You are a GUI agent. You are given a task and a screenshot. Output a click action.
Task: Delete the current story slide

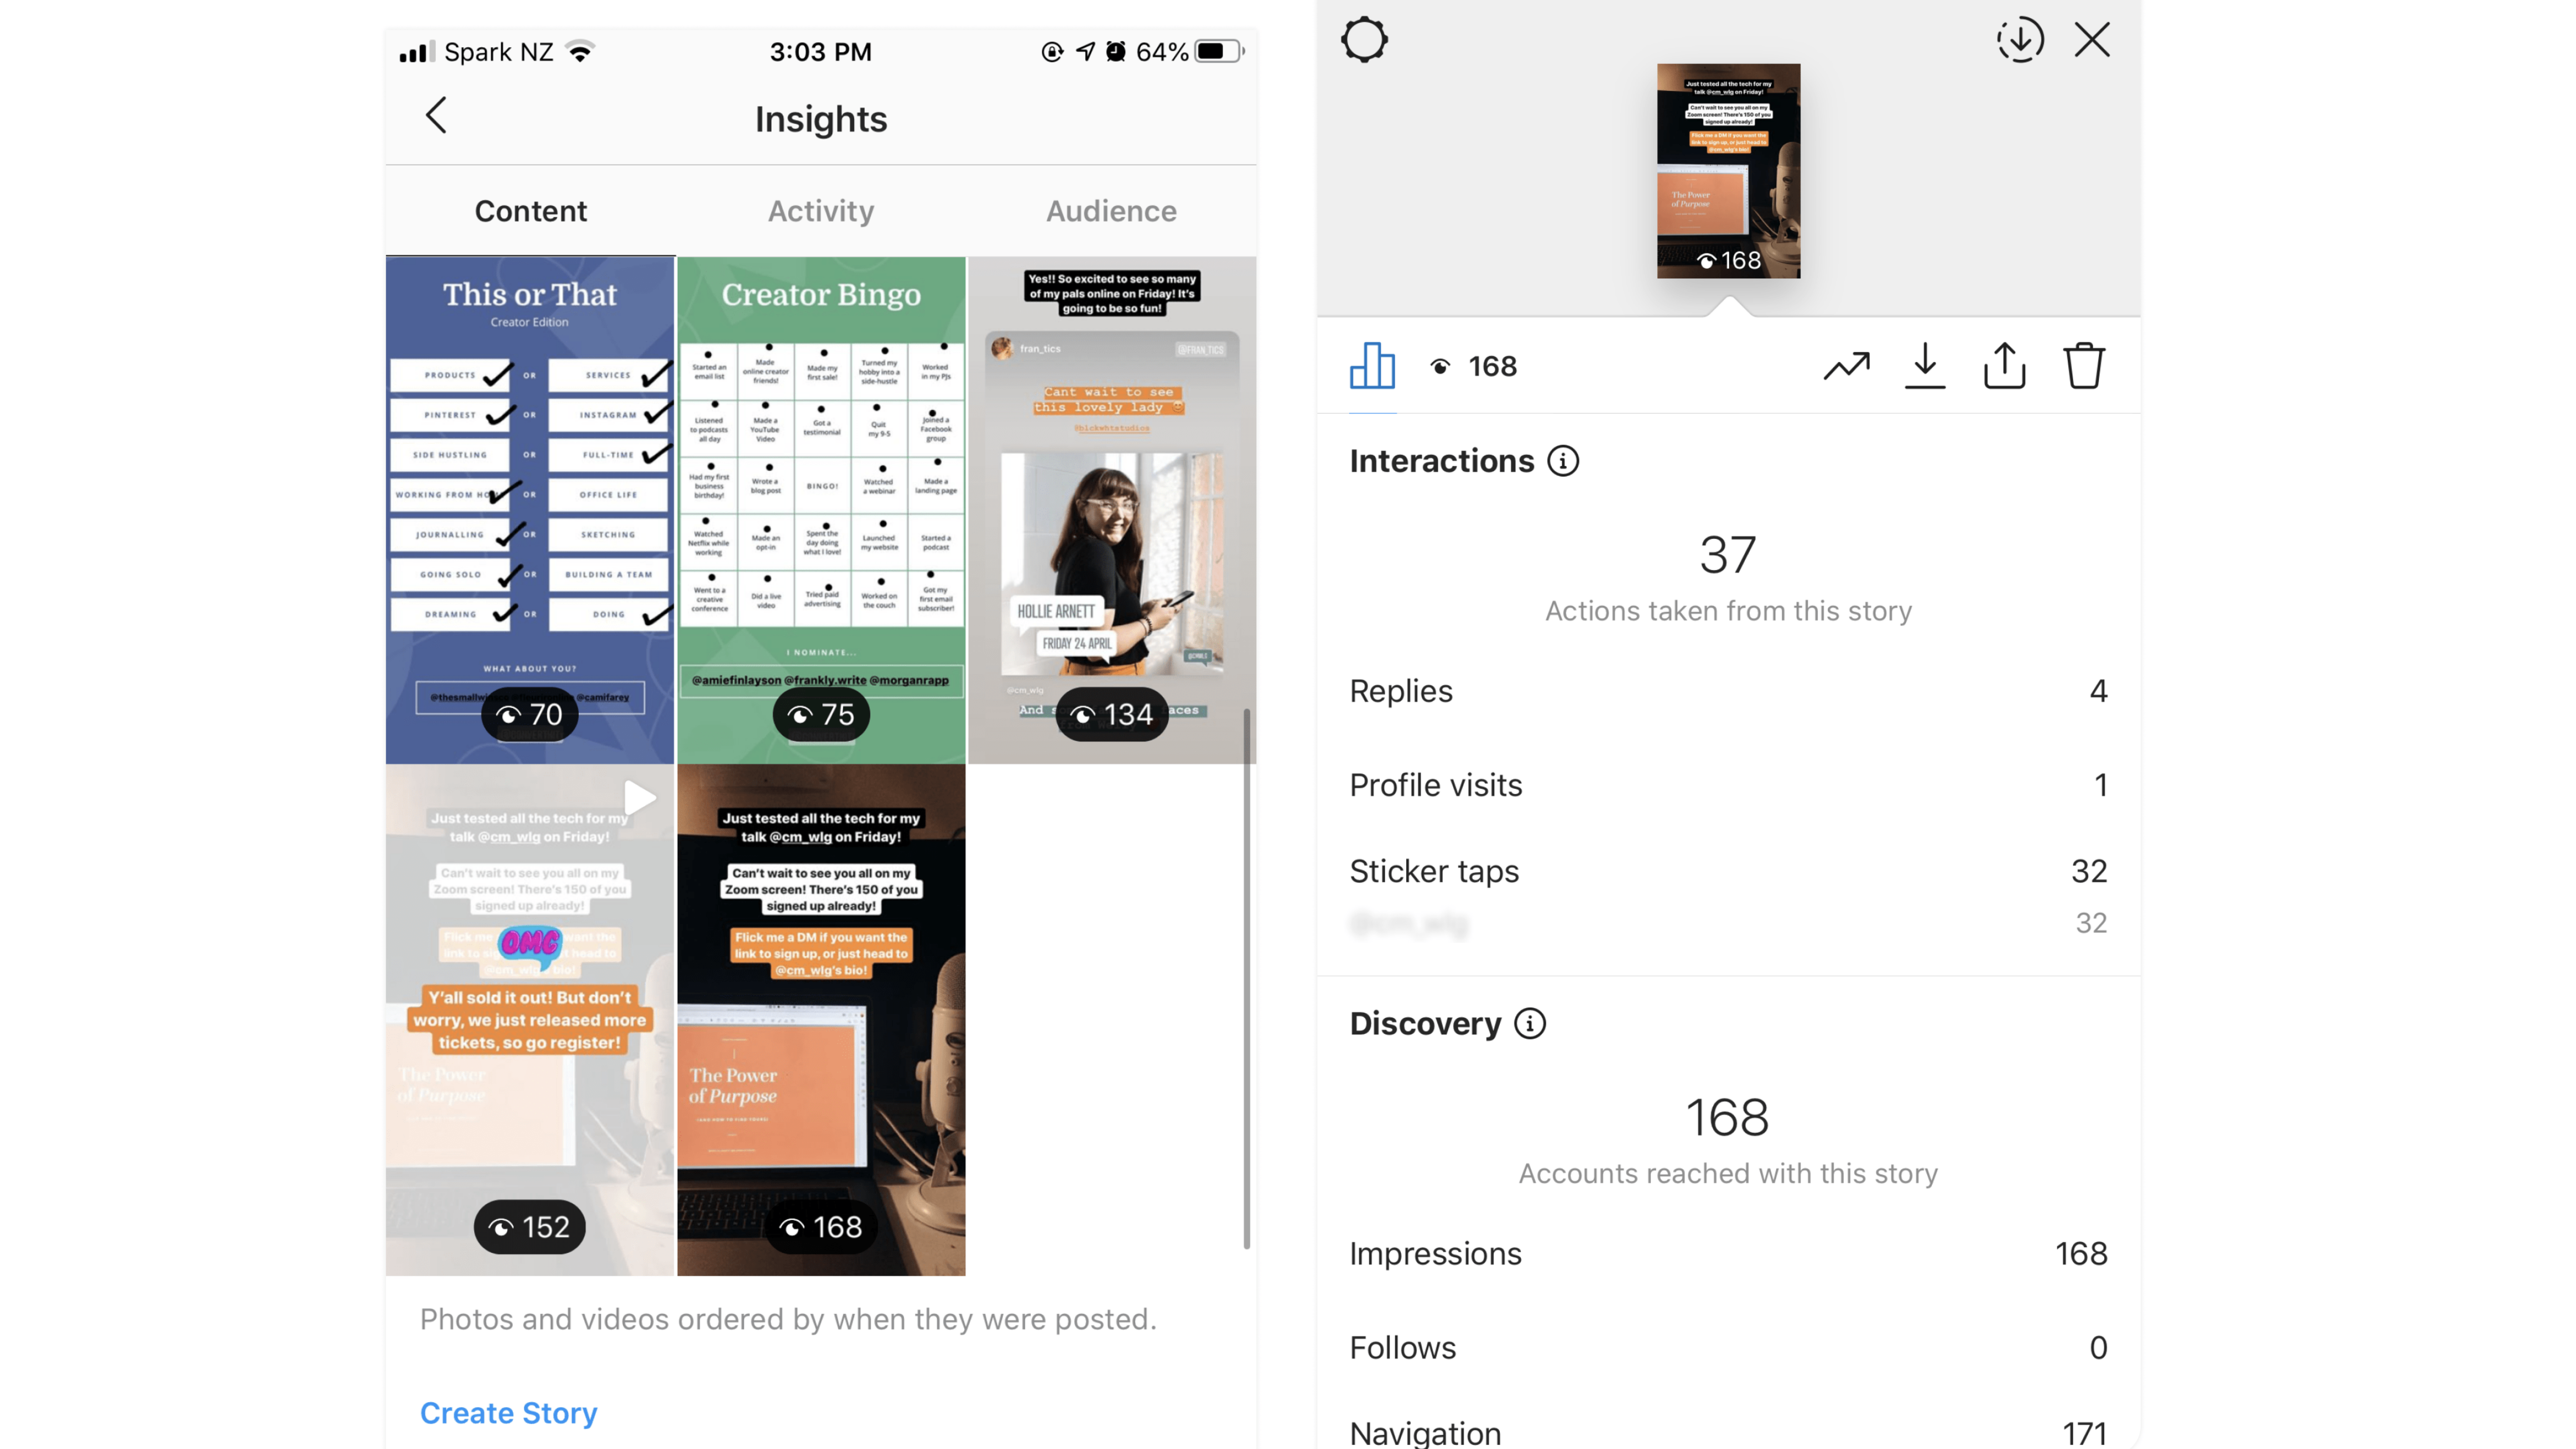2084,366
